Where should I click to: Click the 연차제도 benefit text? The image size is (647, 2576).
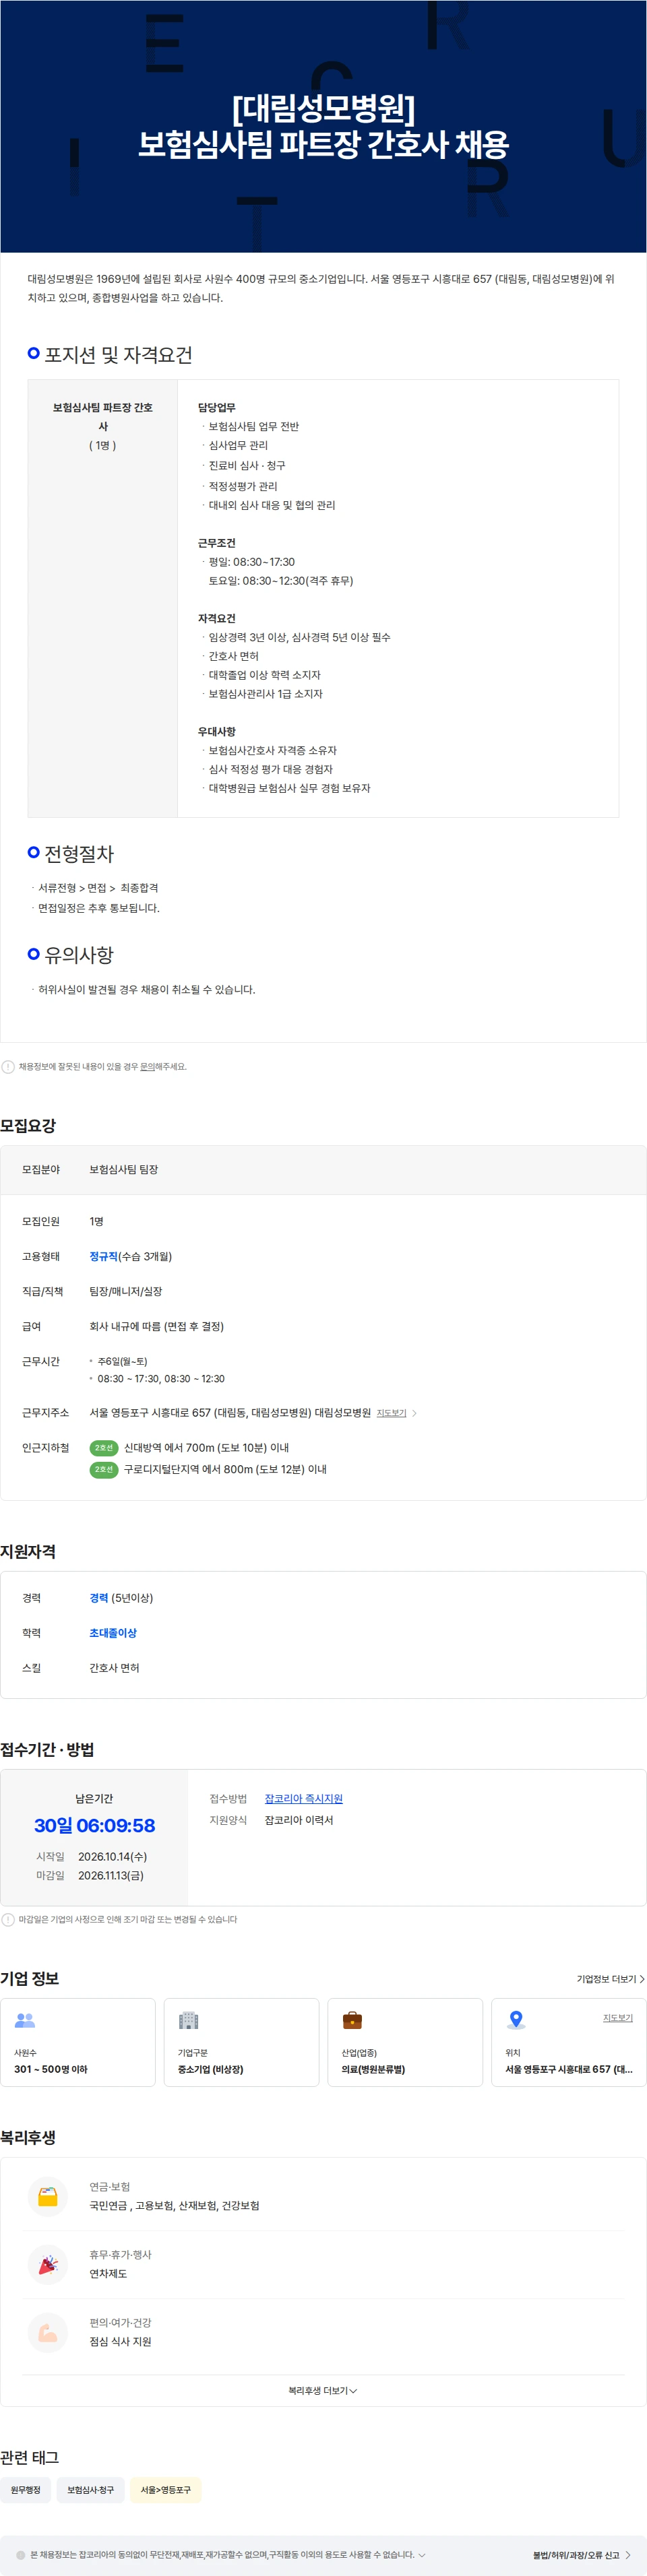point(108,2274)
